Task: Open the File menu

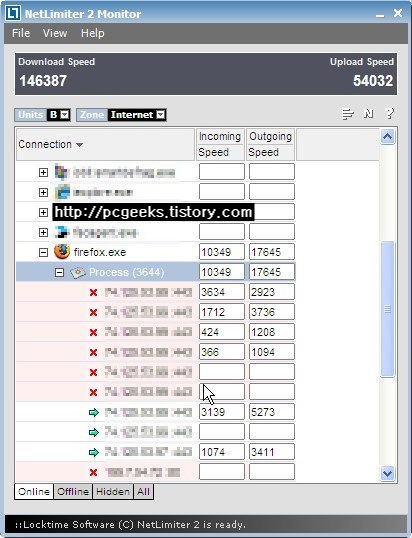Action: pyautogui.click(x=21, y=33)
